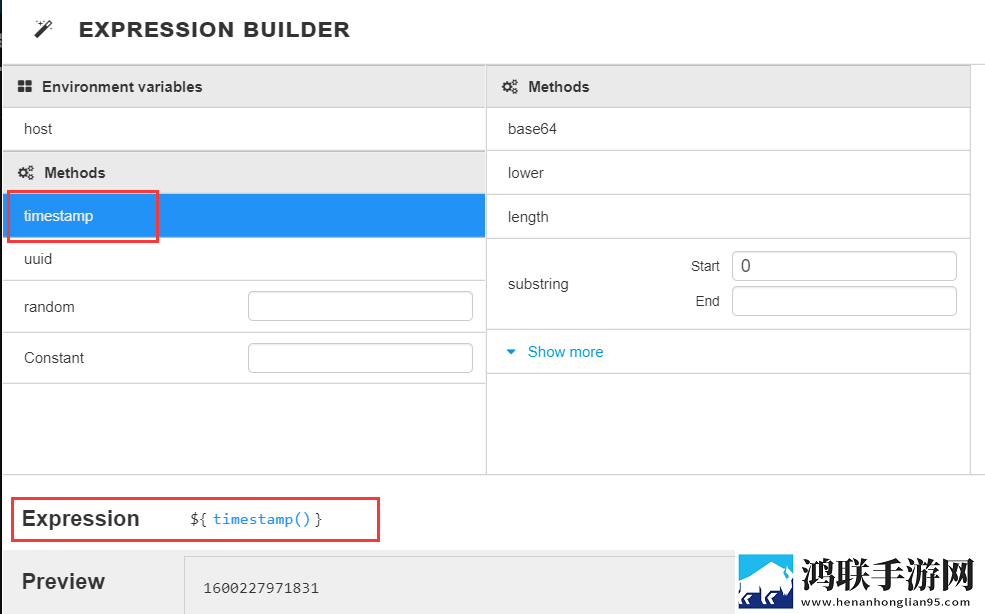Click the gears icon in left Methods header
985x614 pixels.
click(x=26, y=173)
